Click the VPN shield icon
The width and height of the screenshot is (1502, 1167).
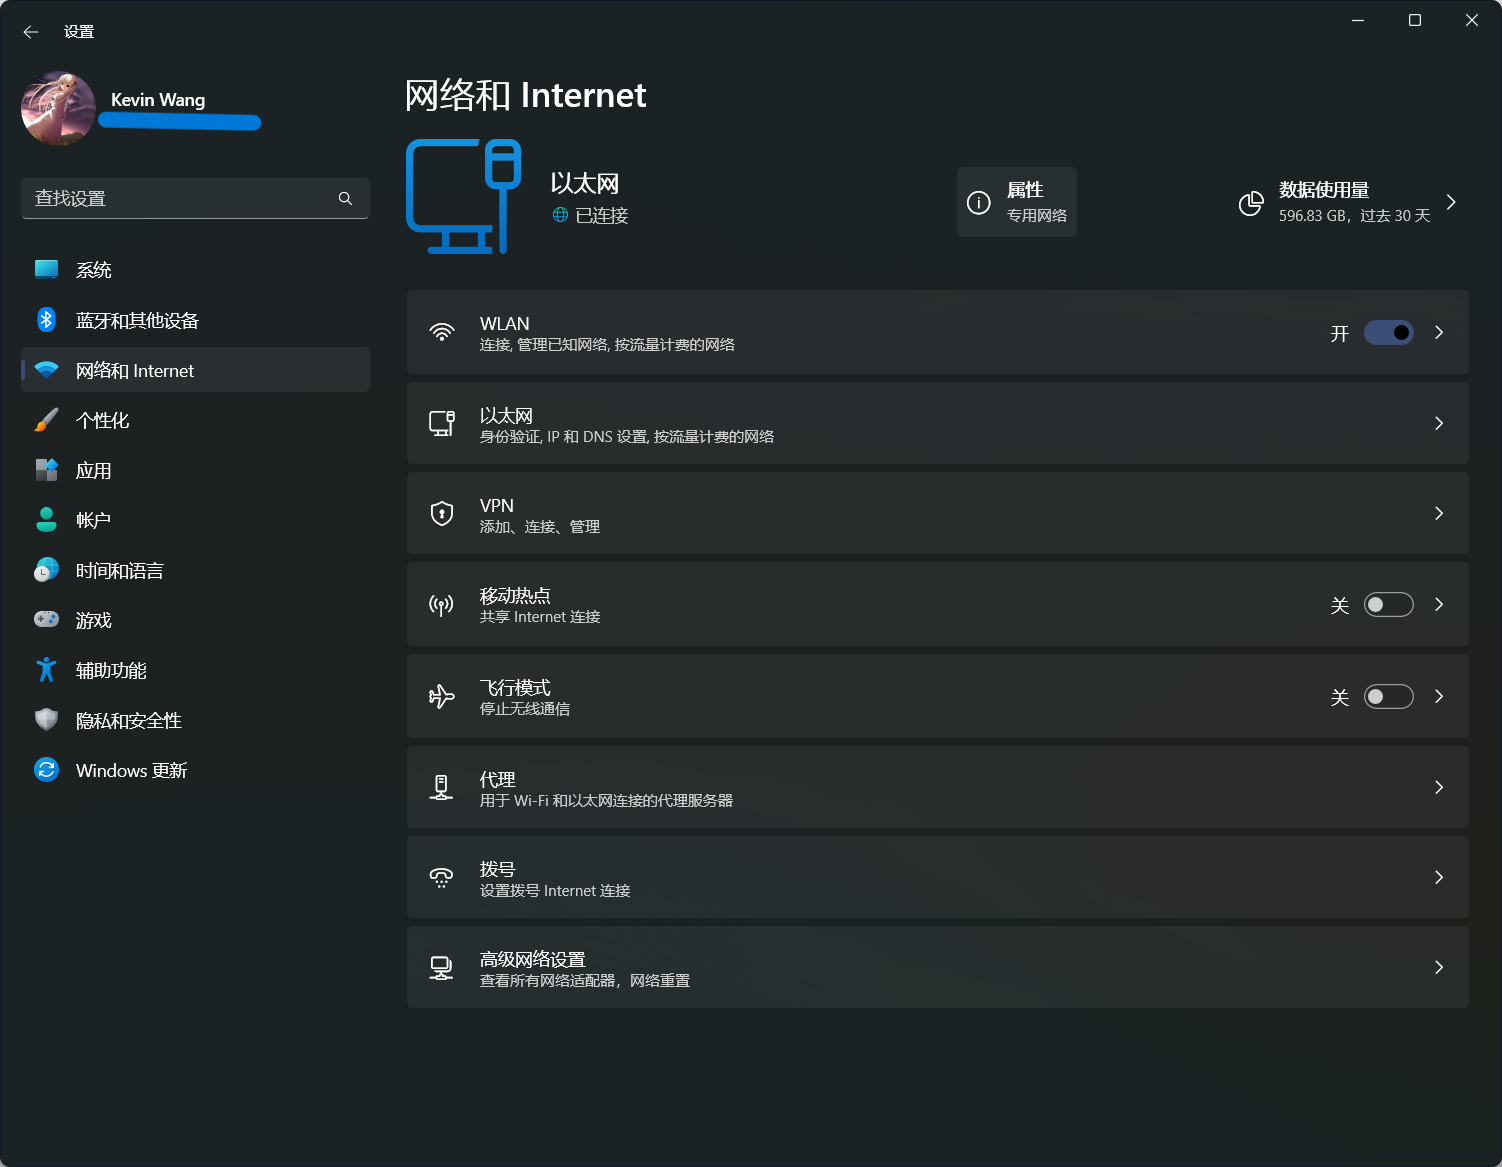441,513
